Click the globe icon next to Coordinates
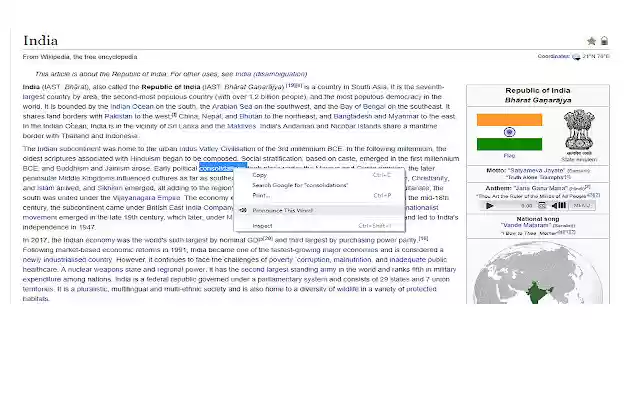The width and height of the screenshot is (640, 400). tap(576, 57)
